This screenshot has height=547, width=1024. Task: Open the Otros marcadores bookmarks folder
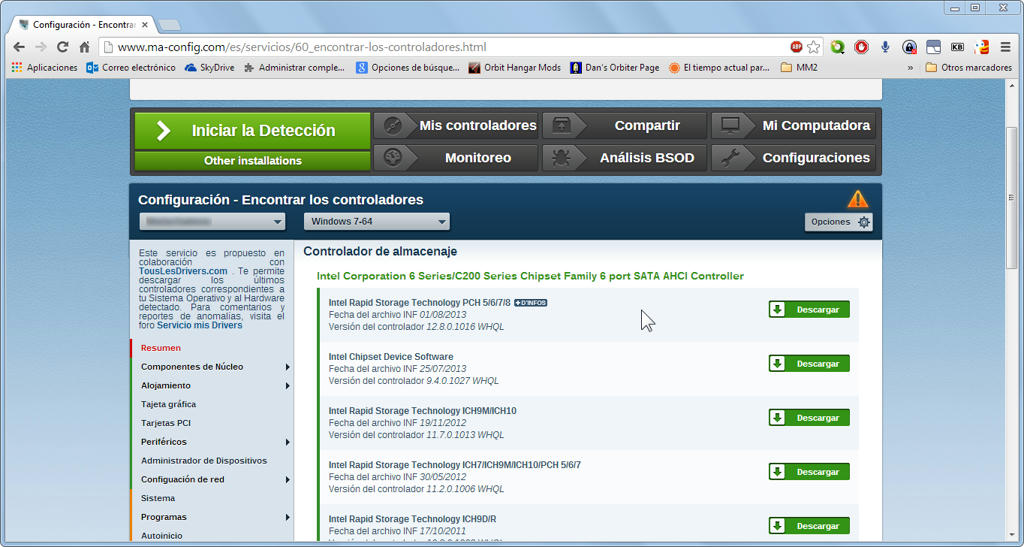click(969, 67)
